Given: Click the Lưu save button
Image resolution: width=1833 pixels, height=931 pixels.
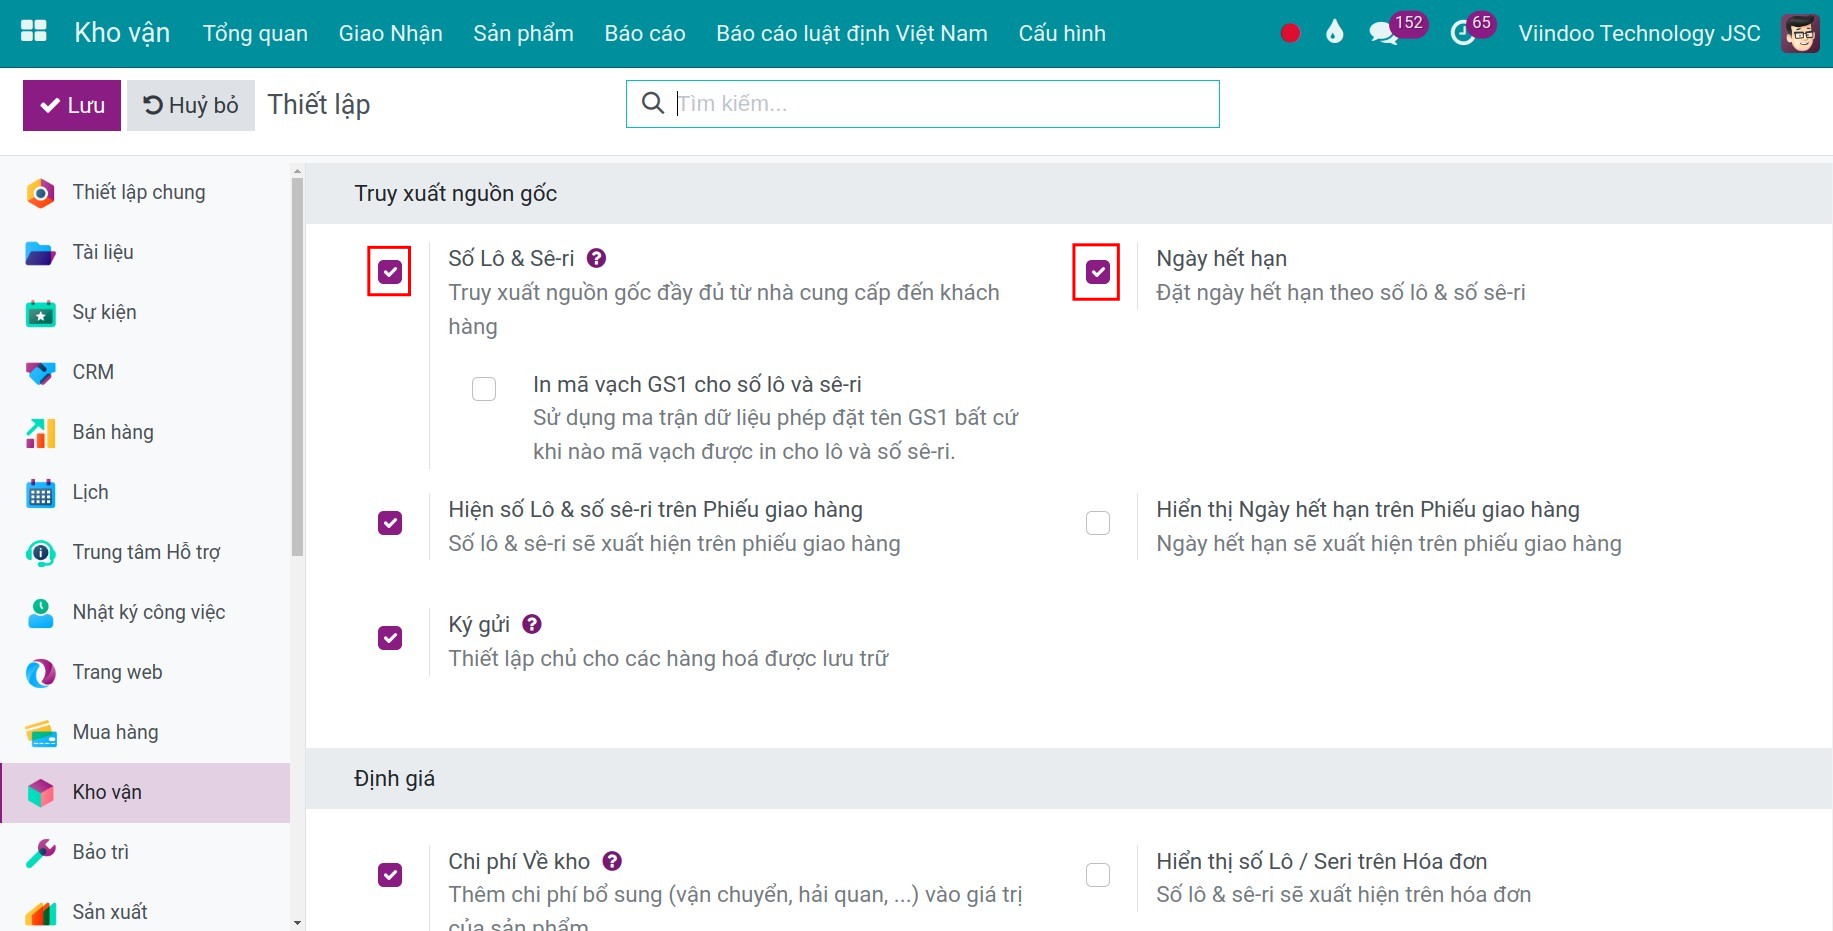Looking at the screenshot, I should [72, 105].
